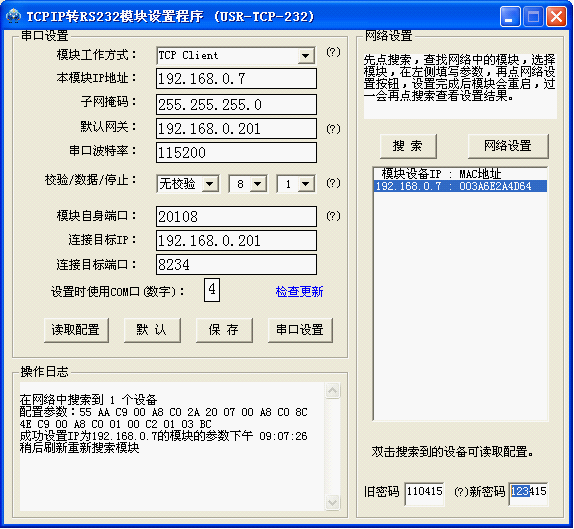574x529 pixels.
Task: Click the 保存 button
Action: [x=224, y=330]
